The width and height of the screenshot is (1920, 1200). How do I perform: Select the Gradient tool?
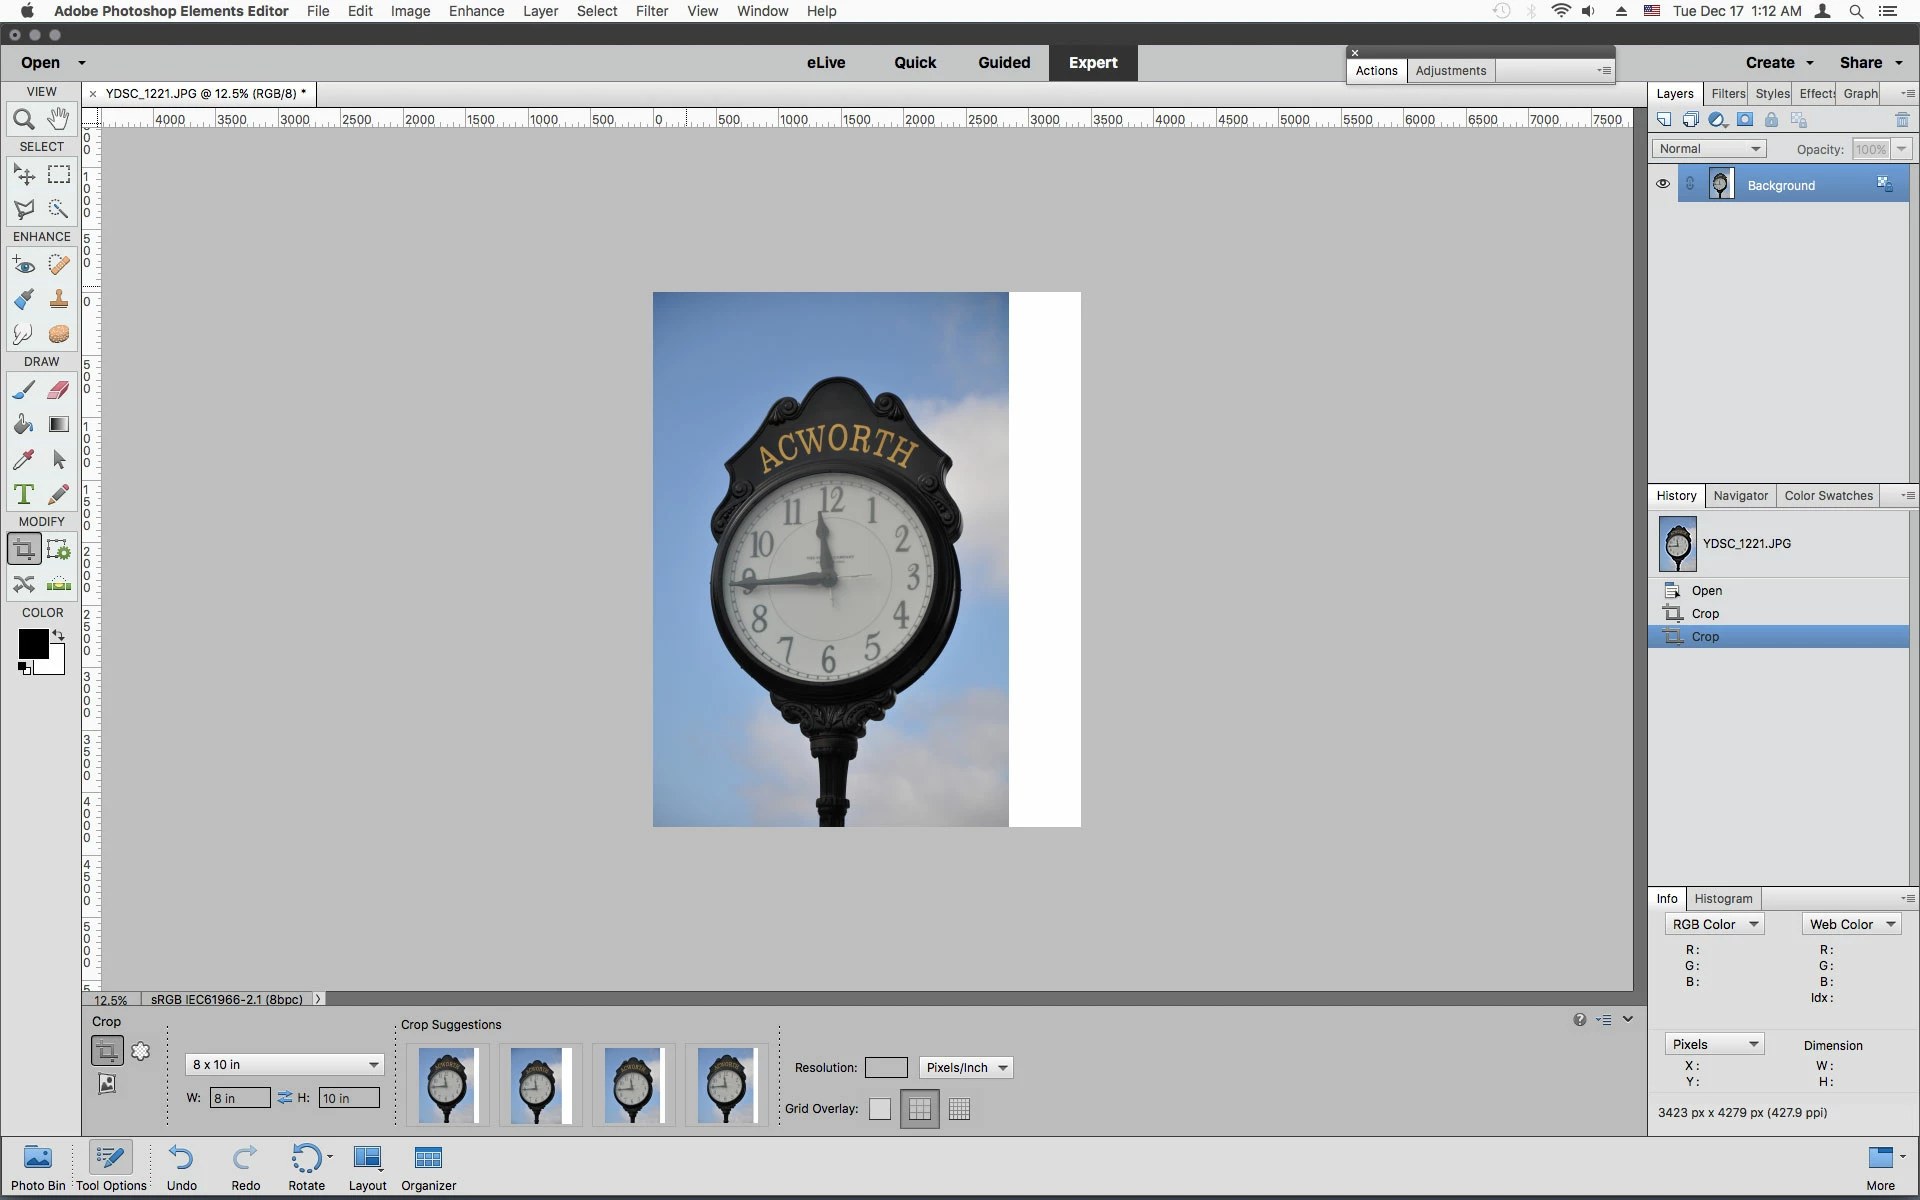click(59, 425)
